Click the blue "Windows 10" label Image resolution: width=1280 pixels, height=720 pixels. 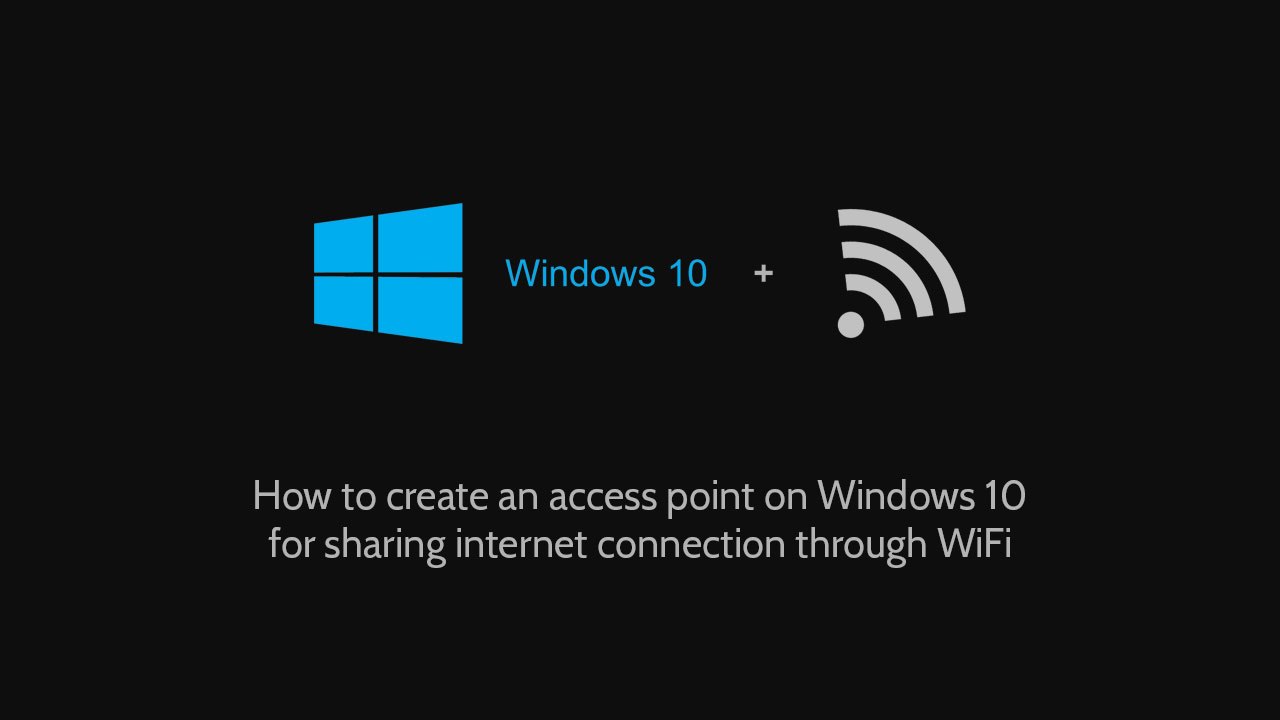point(606,273)
